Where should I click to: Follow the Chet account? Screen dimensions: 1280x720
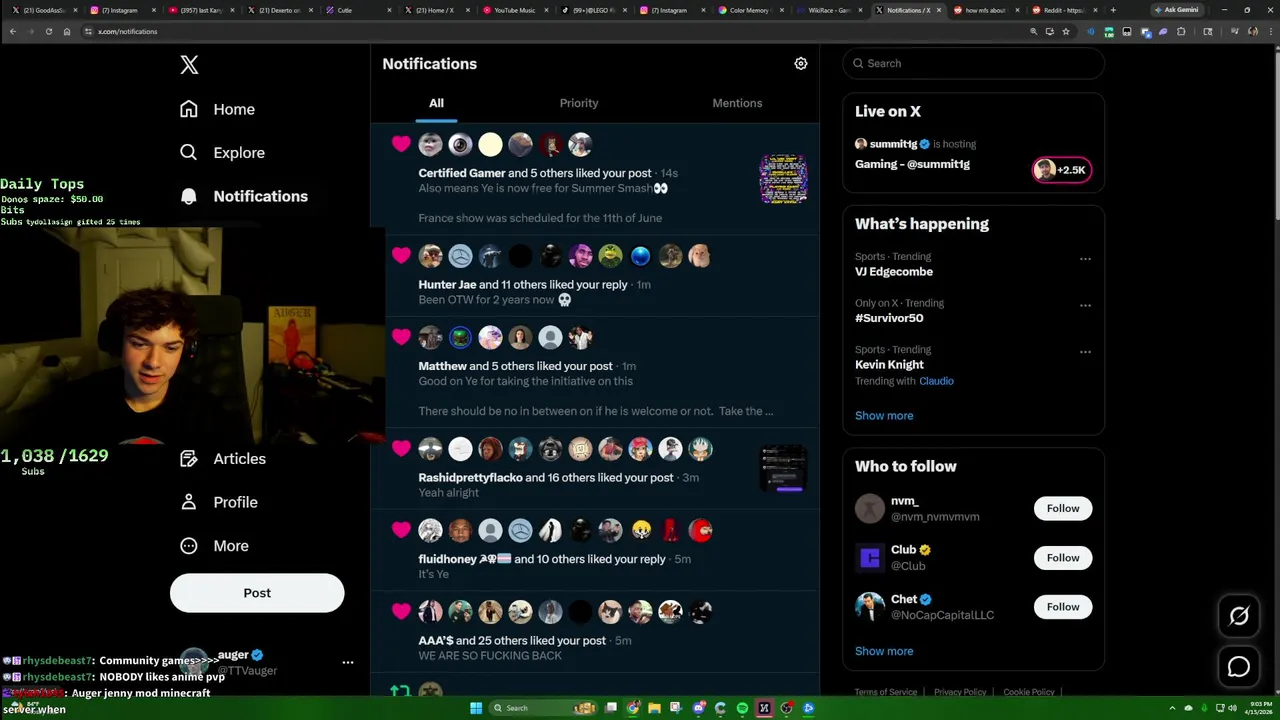pos(1063,607)
